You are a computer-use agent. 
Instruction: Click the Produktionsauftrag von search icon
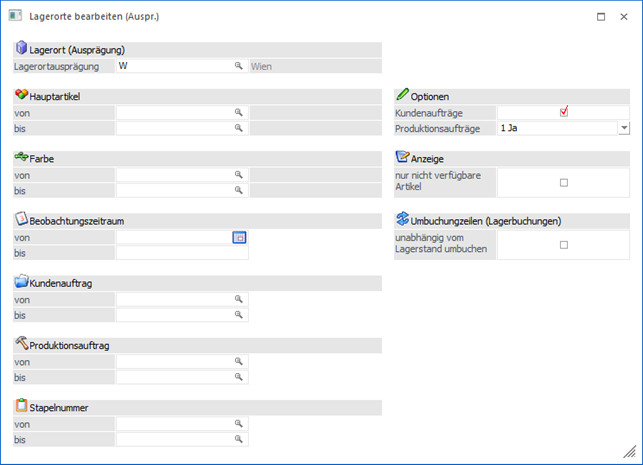pos(239,361)
